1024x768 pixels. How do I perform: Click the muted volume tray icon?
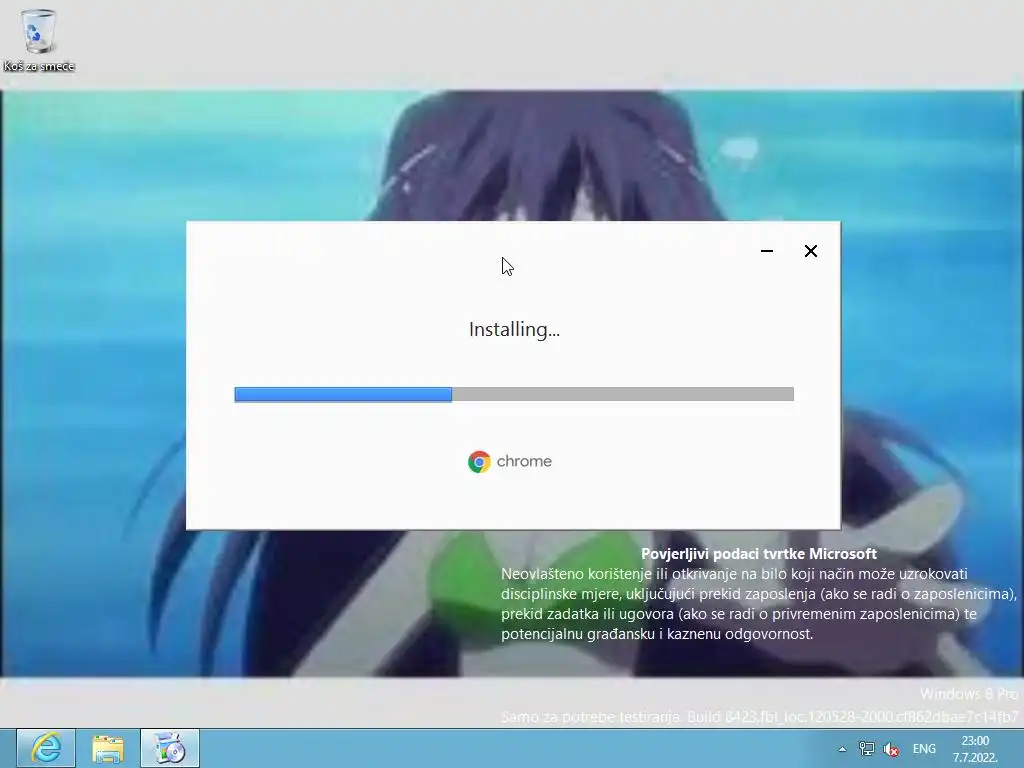coord(891,750)
